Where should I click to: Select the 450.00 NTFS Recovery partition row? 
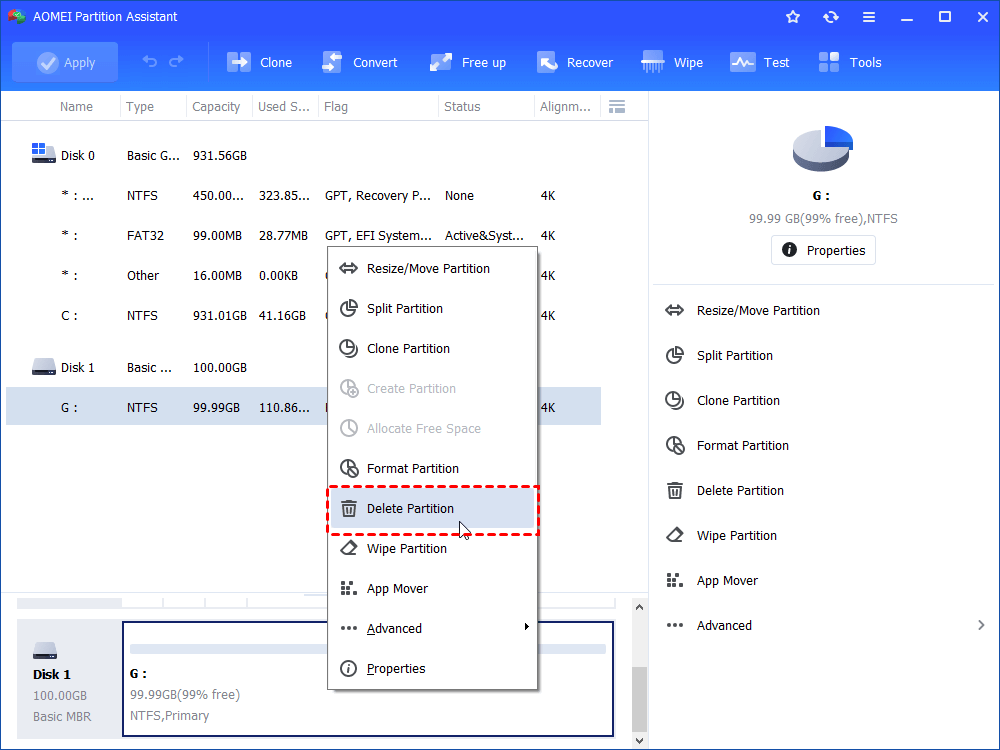coord(304,196)
